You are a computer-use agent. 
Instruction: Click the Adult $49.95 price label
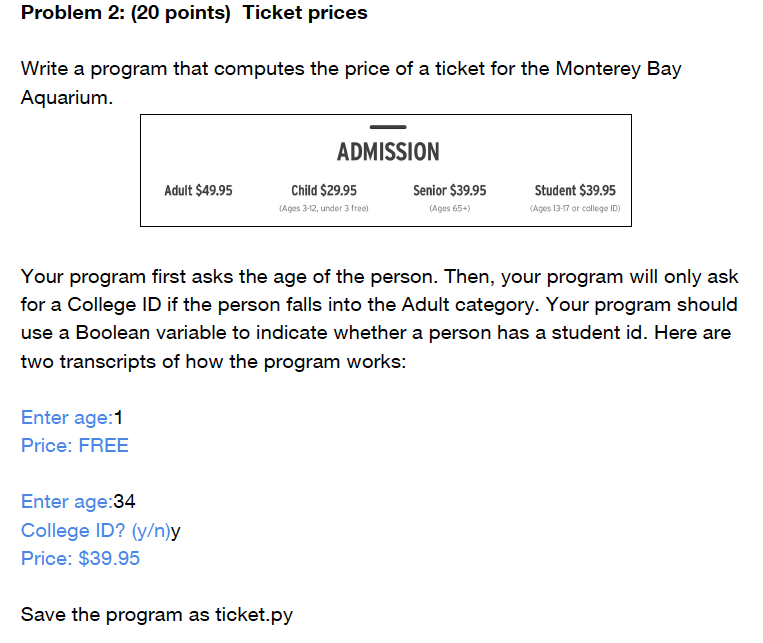pos(198,190)
